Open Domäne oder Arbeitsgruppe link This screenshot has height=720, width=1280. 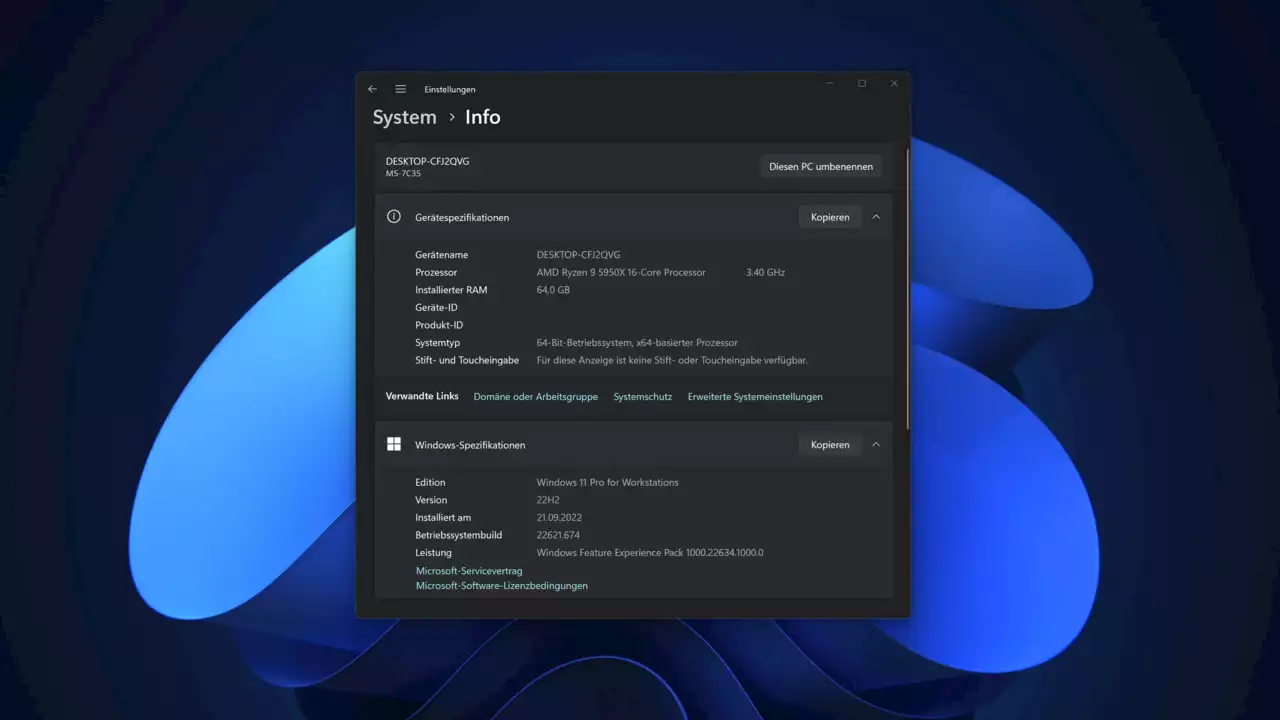536,397
